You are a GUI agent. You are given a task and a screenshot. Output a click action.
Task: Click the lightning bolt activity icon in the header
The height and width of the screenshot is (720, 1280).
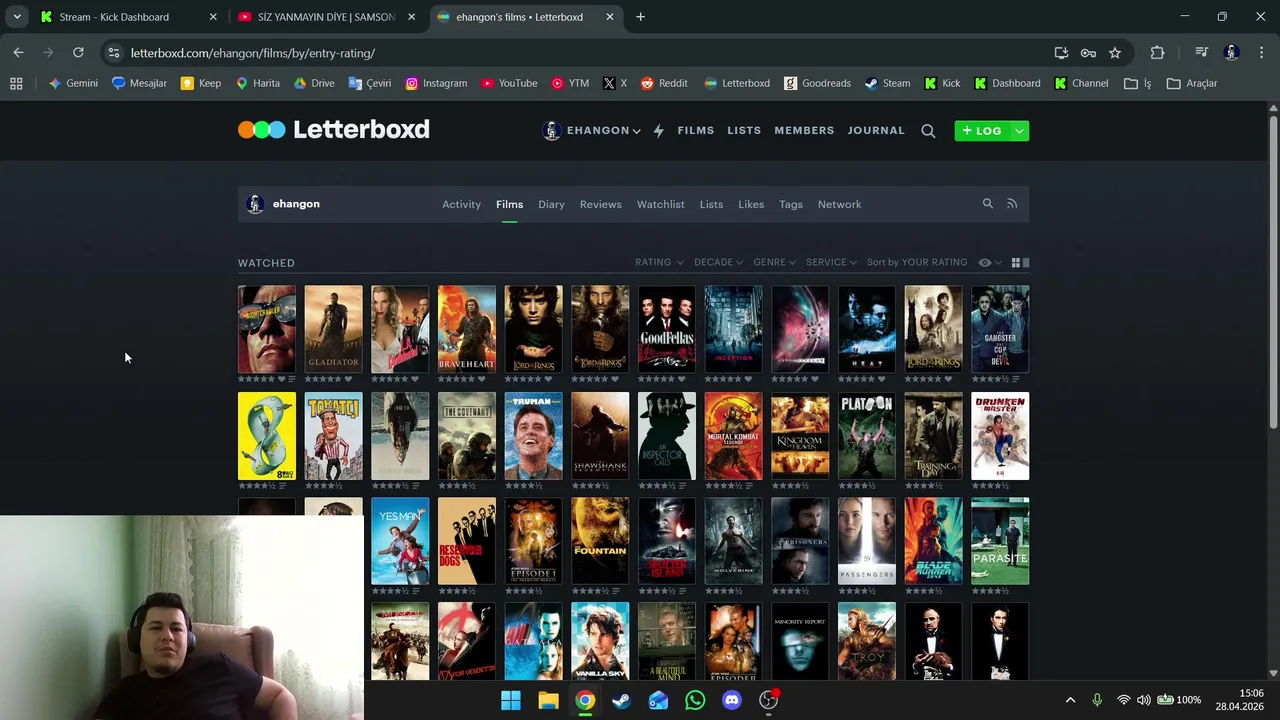coord(658,131)
